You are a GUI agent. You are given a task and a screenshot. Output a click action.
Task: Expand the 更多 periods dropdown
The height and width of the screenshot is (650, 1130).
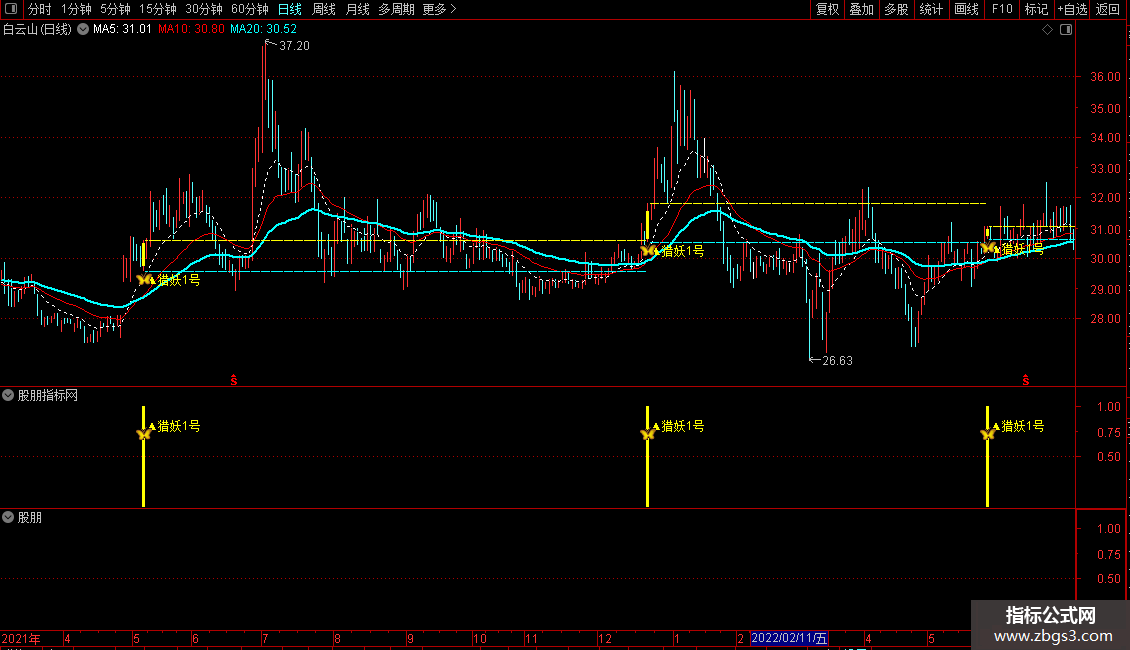coord(439,9)
